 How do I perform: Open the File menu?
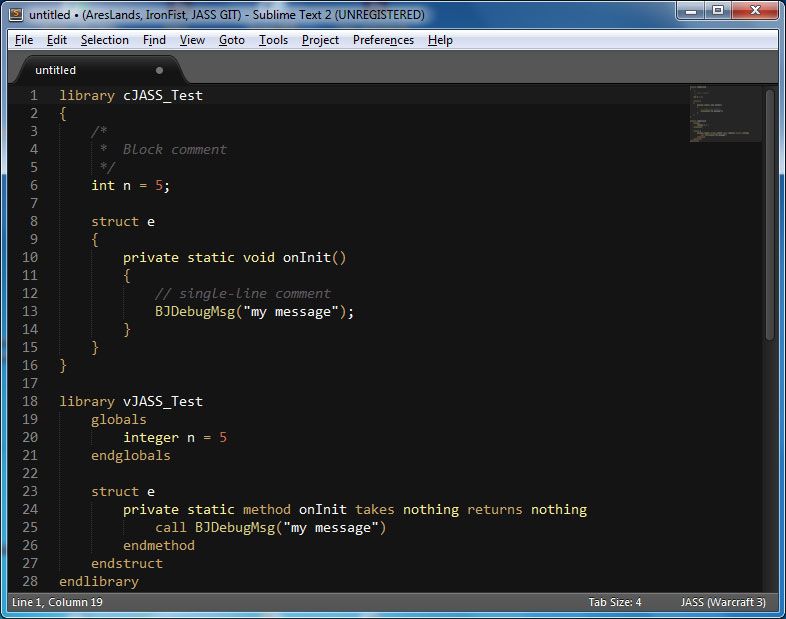click(x=24, y=40)
